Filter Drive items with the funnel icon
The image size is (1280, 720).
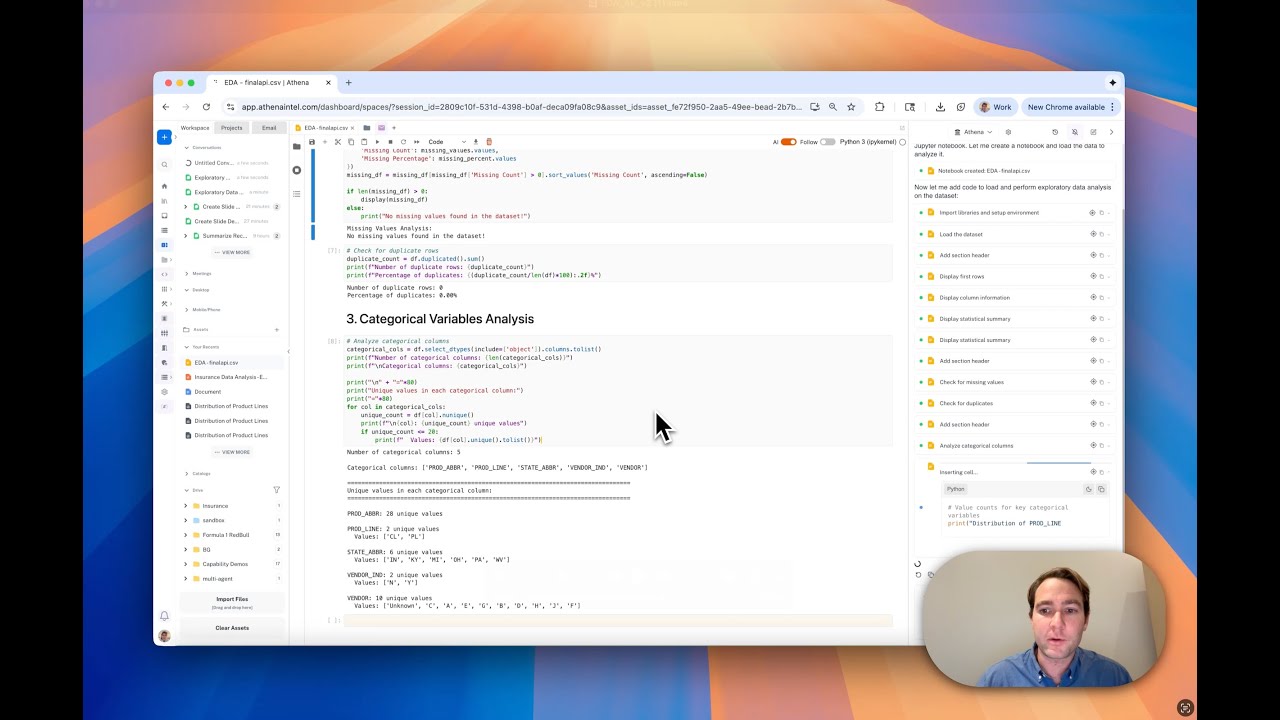click(x=277, y=490)
